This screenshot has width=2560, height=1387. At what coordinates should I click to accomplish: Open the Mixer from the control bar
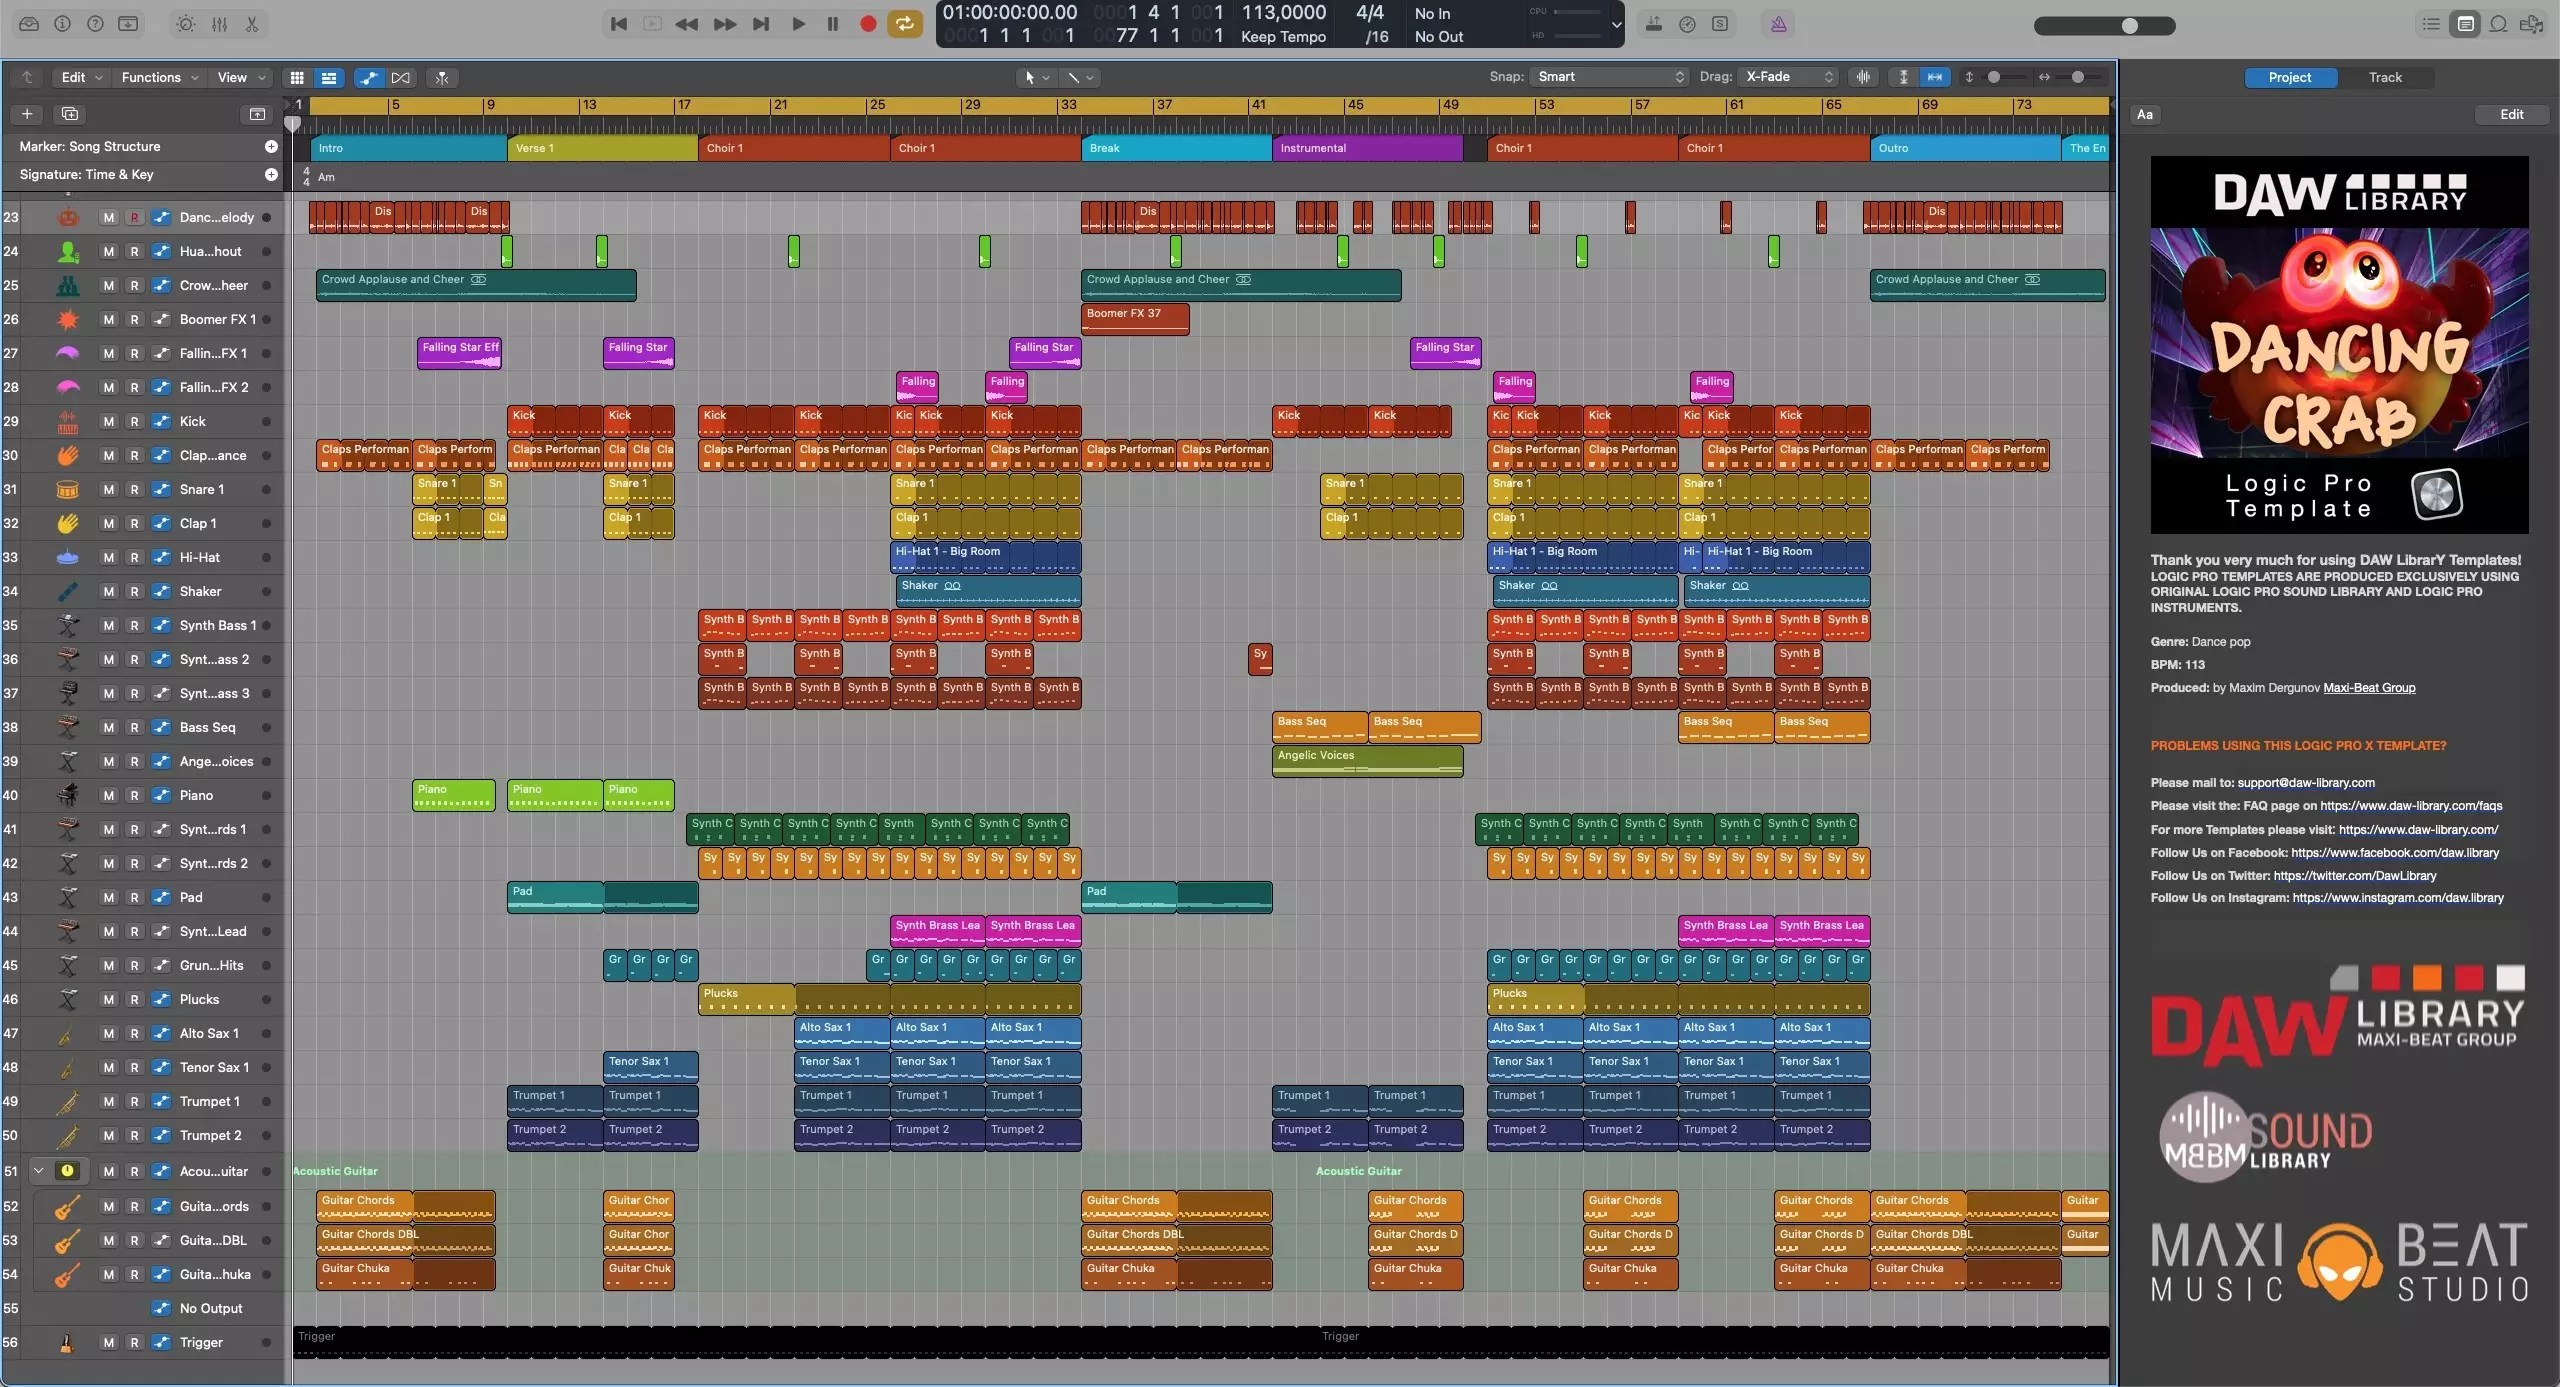tap(219, 24)
